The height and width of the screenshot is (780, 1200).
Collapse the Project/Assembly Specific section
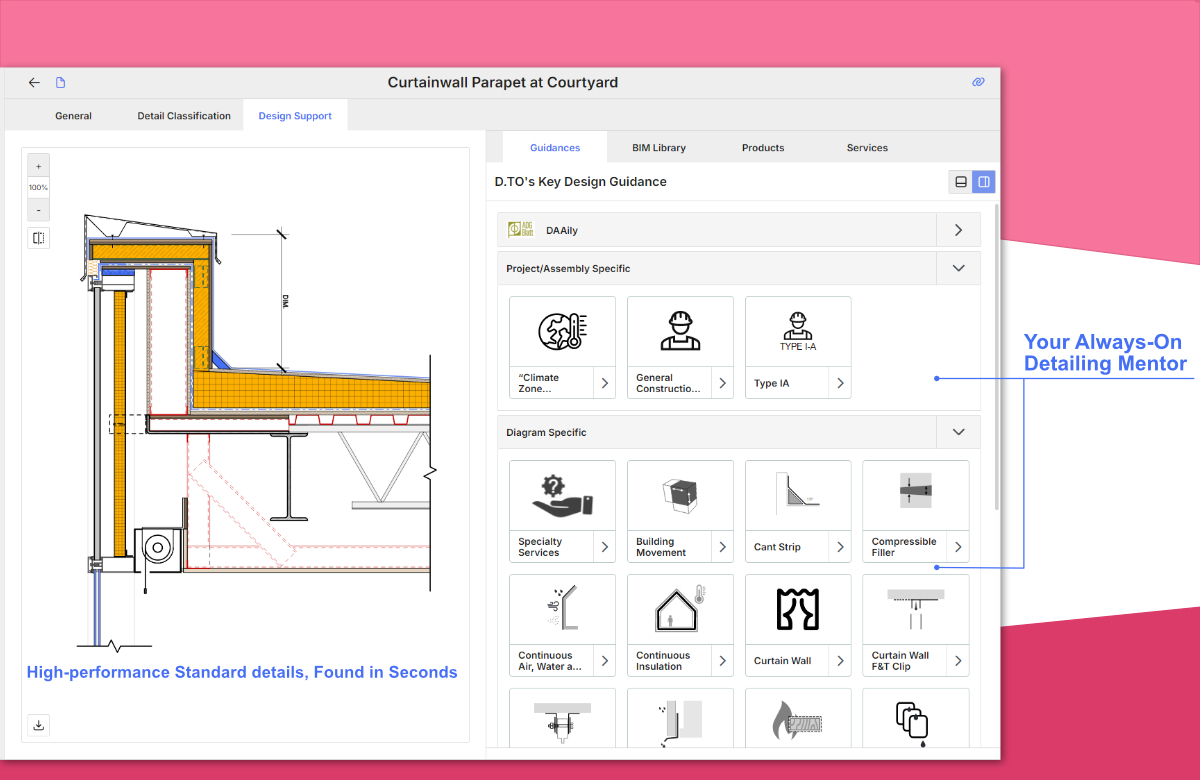click(x=958, y=268)
